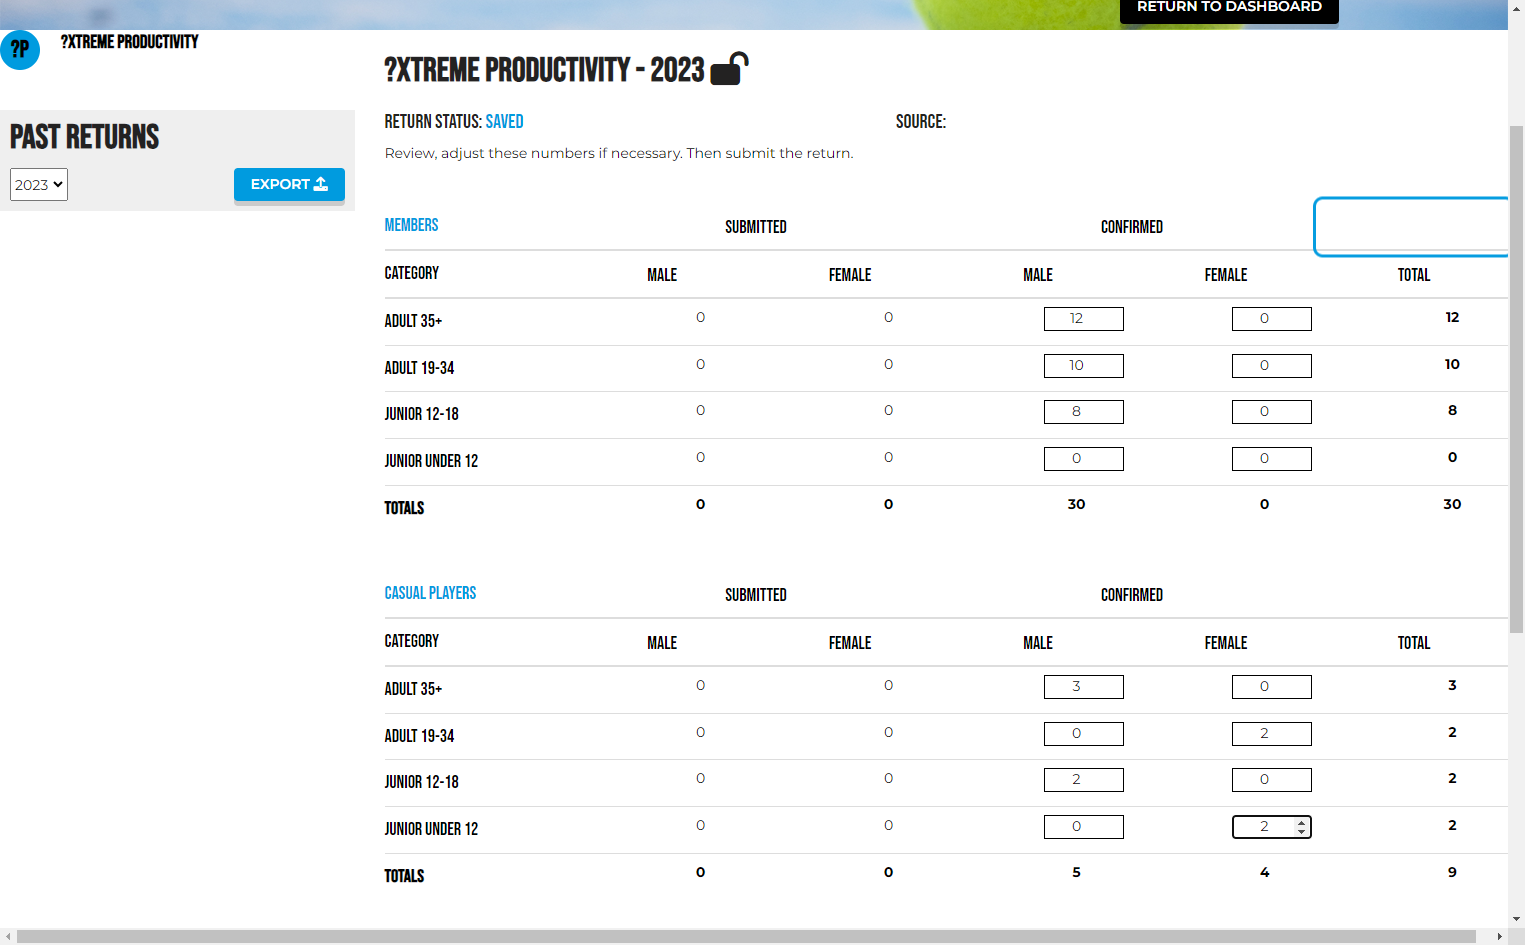Screen dimensions: 1525x945
Task: Click the ?P round club logo
Action: pos(20,49)
